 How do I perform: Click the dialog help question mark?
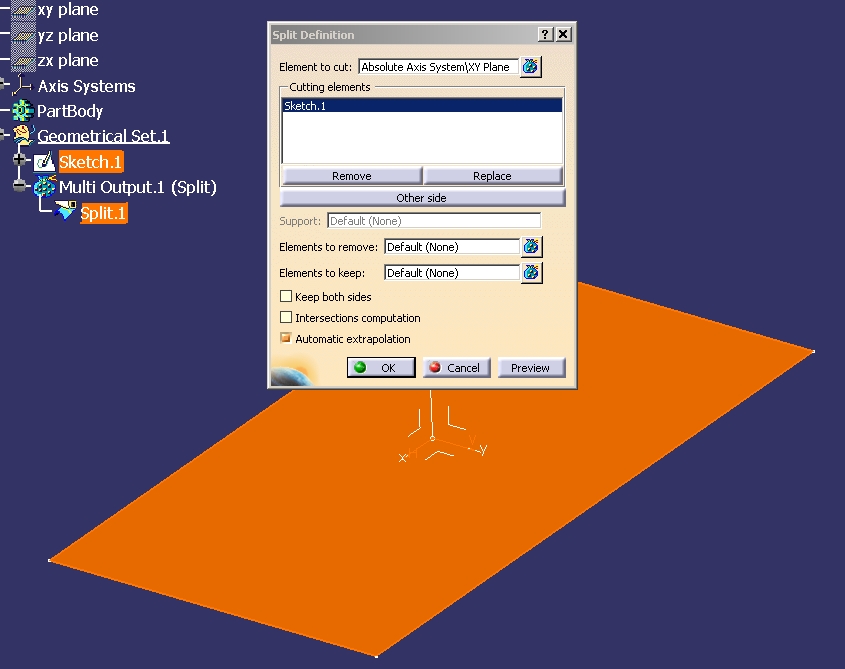545,35
